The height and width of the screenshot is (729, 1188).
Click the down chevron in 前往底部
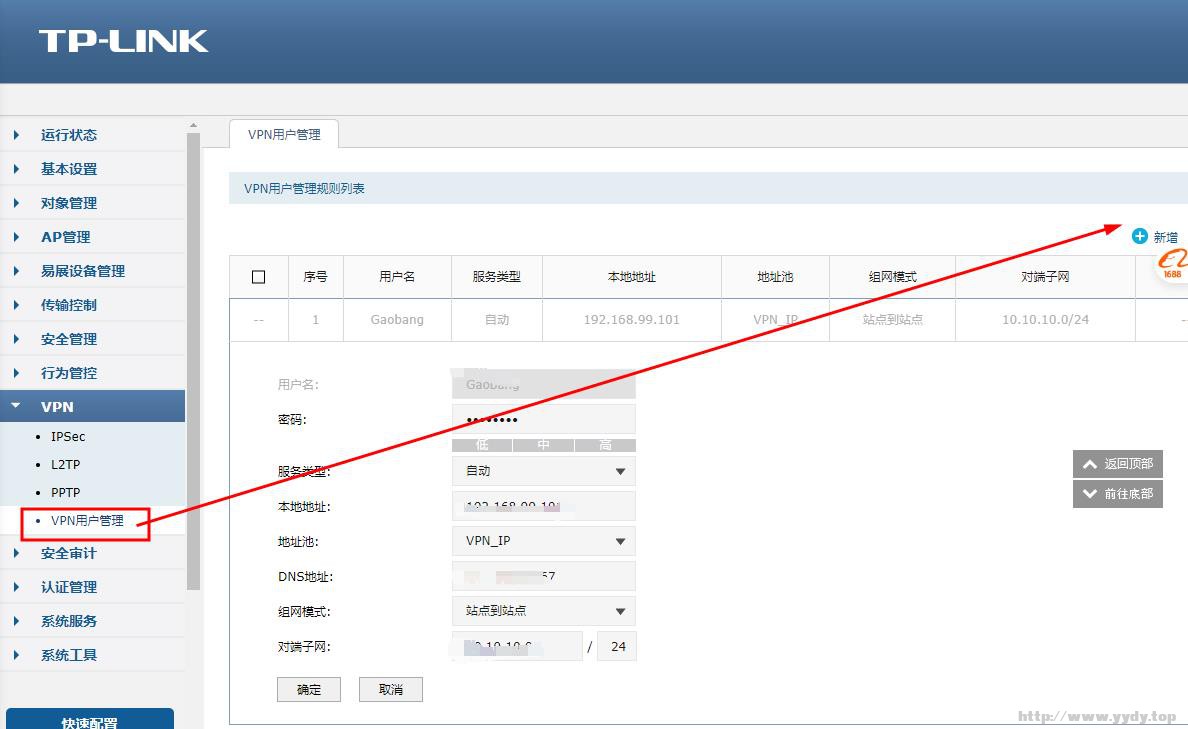pyautogui.click(x=1090, y=494)
